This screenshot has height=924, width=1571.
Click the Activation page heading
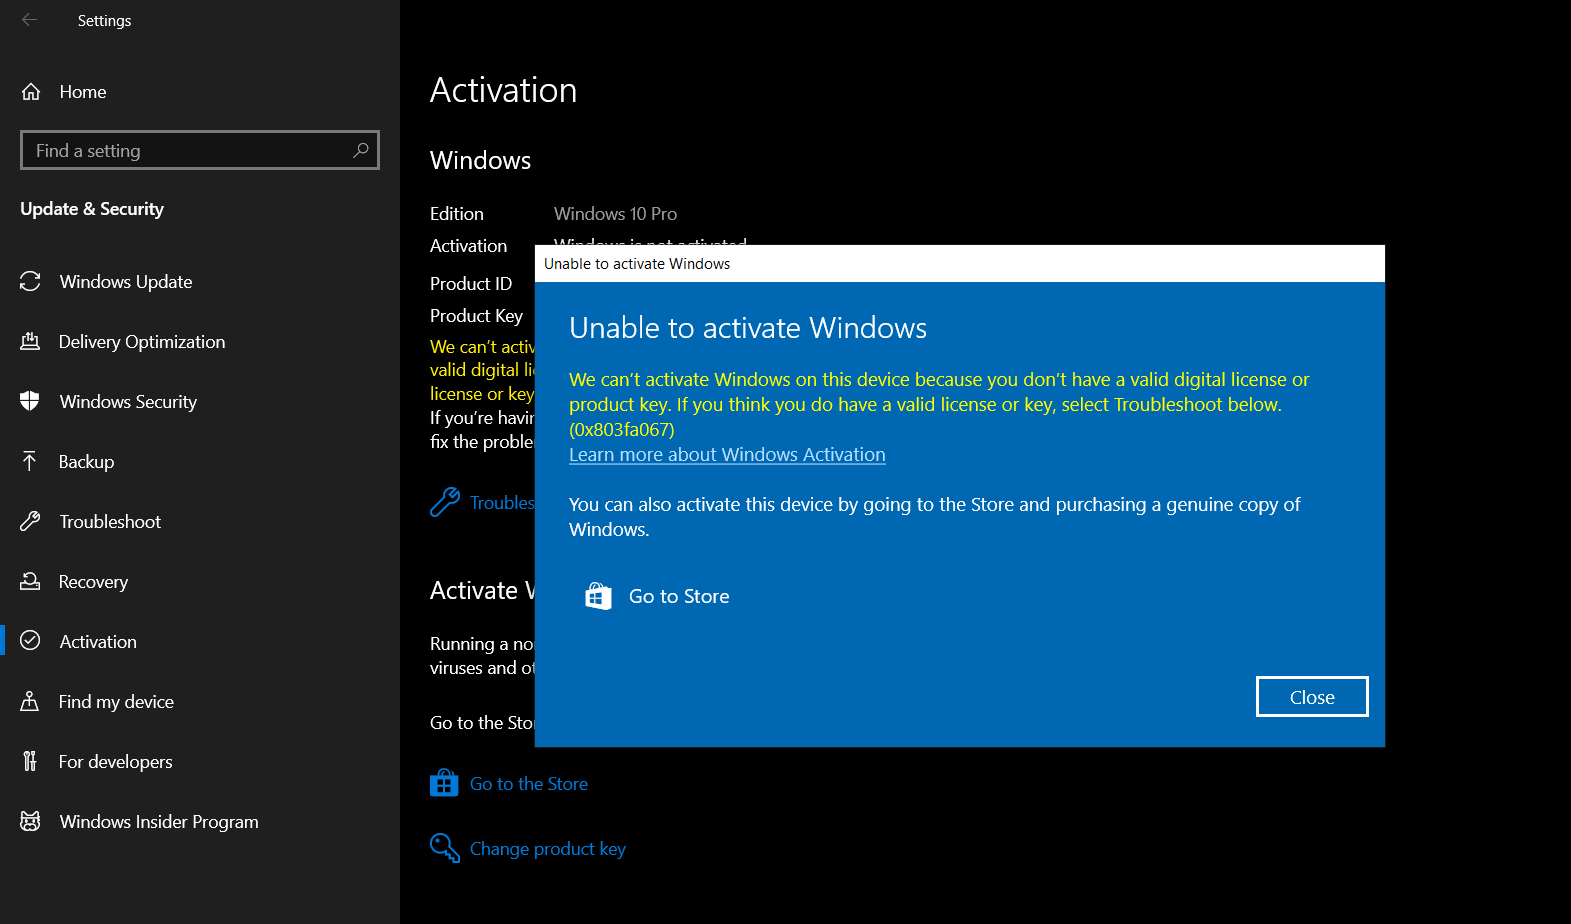(503, 90)
